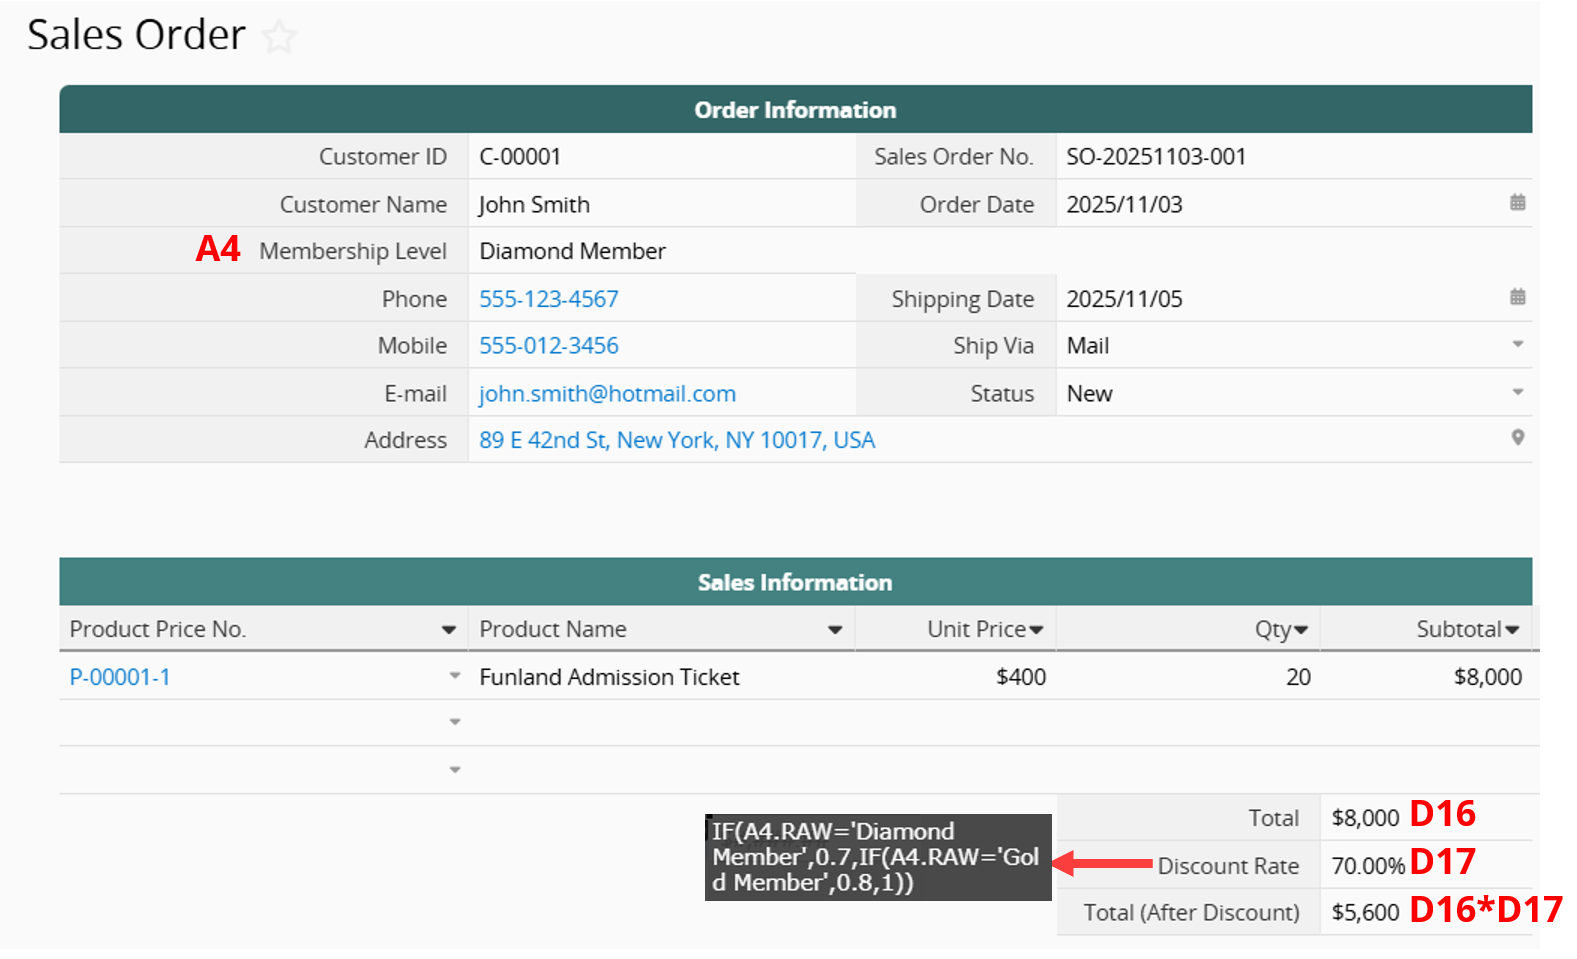Open the Shipping Date calendar icon
The height and width of the screenshot is (959, 1577).
click(x=1517, y=297)
